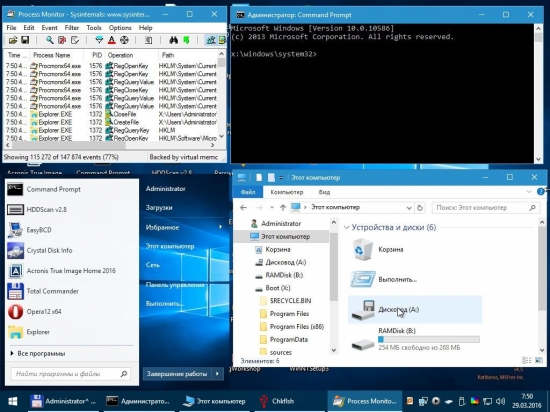Image resolution: width=550 pixels, height=412 pixels.
Task: Click the Завершение работы shutdown button
Action: click(x=177, y=374)
